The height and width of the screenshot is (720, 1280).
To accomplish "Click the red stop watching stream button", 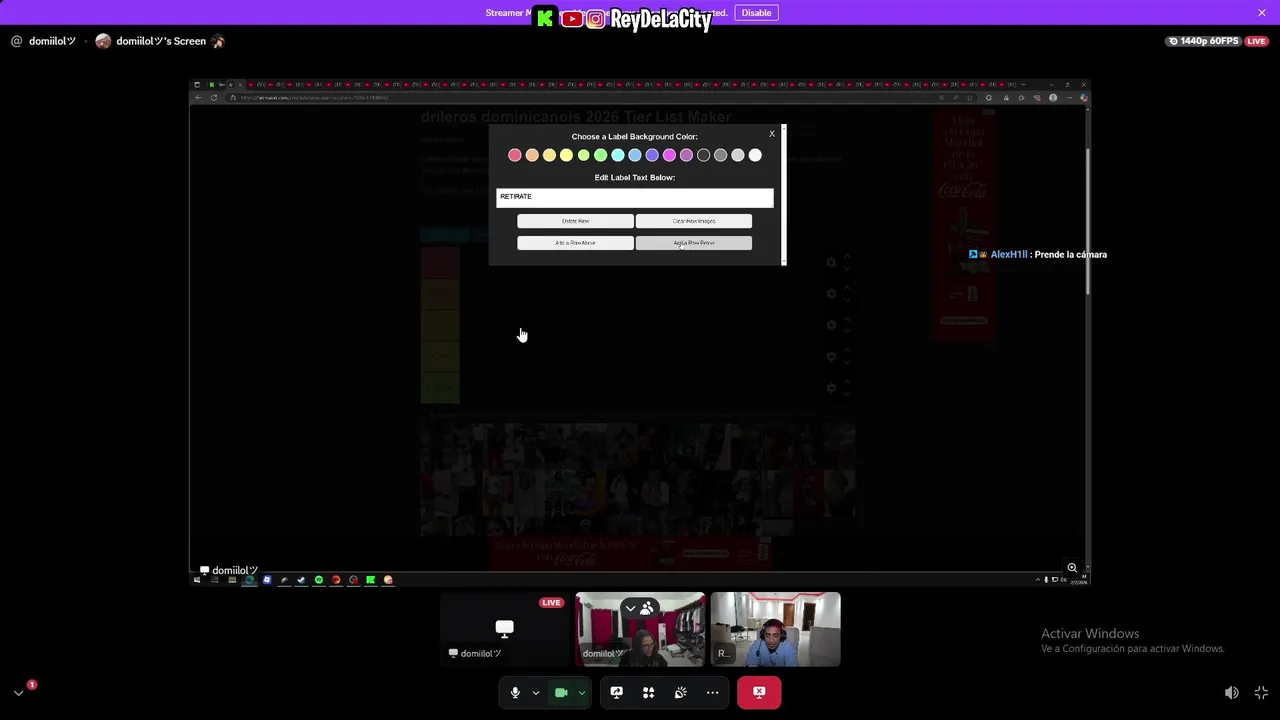I will pos(759,692).
